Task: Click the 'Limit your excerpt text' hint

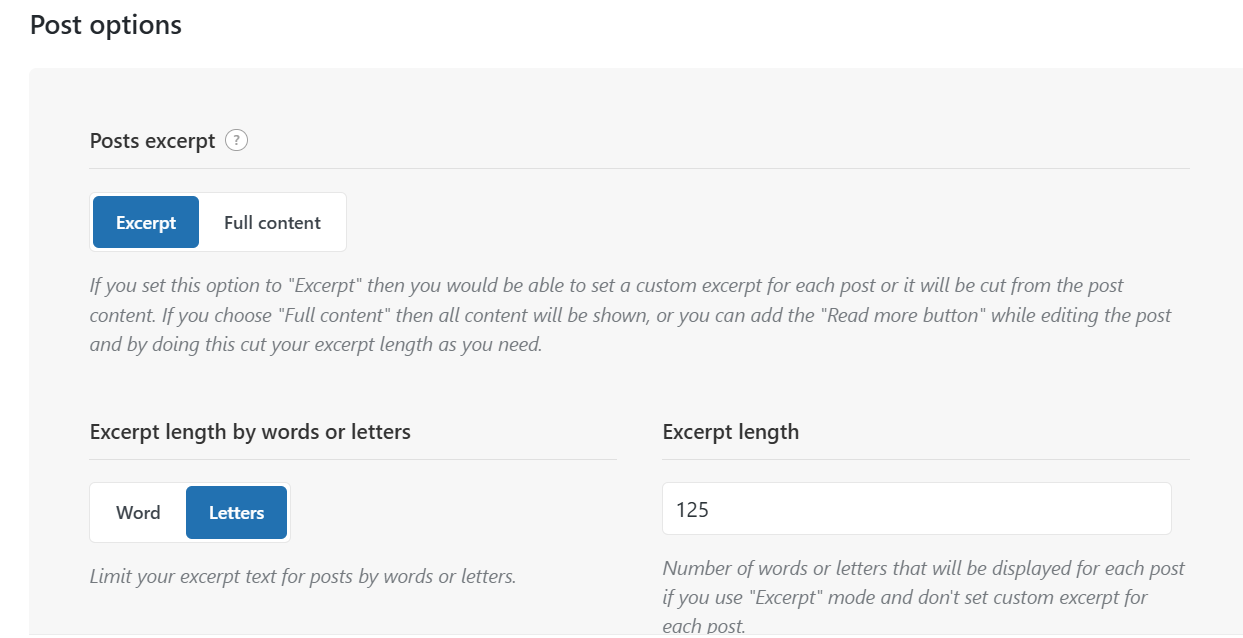Action: (x=303, y=577)
